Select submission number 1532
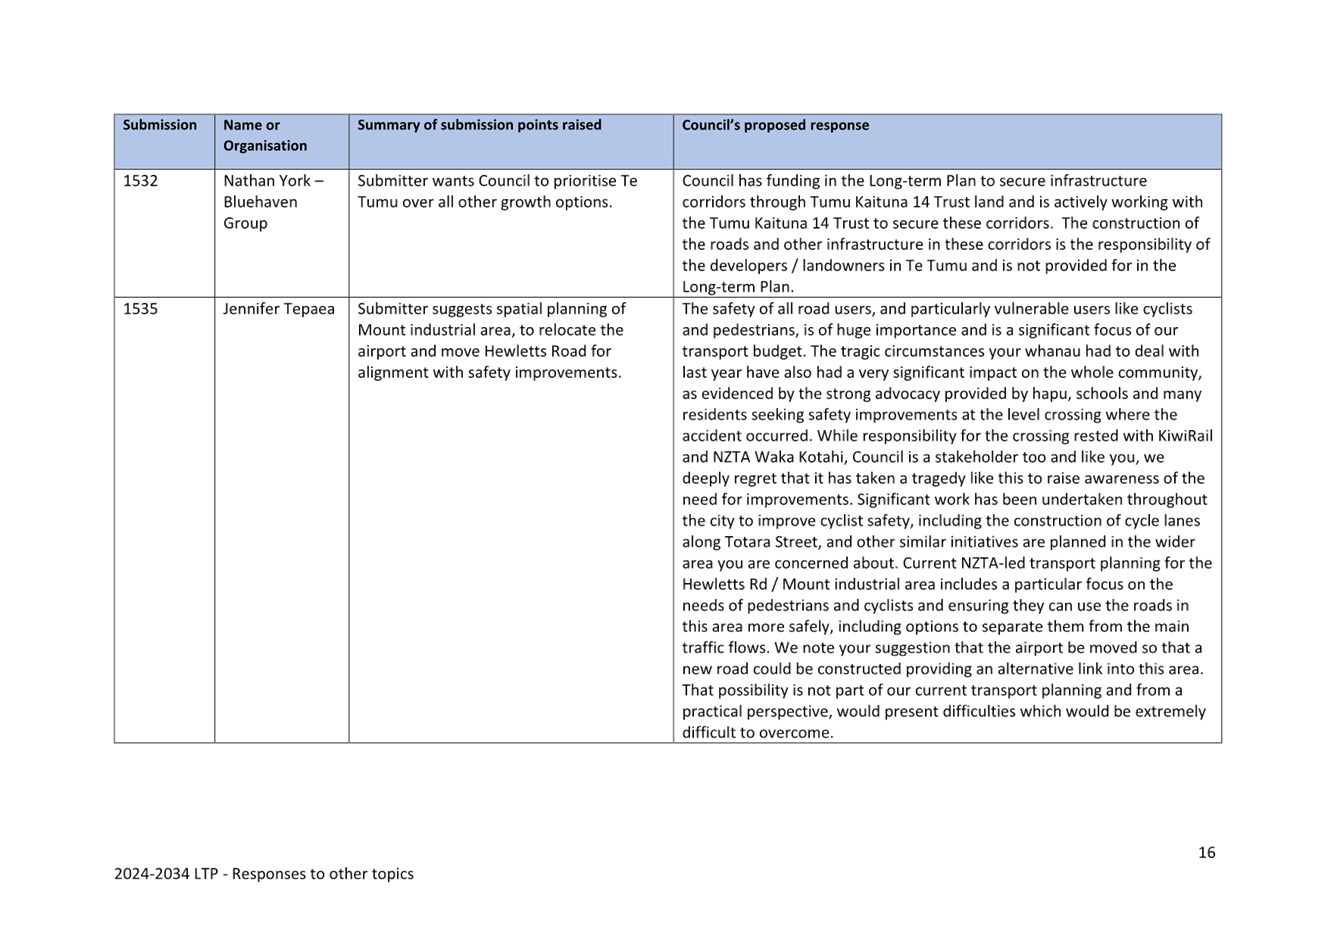This screenshot has height=939, width=1328. (x=140, y=181)
